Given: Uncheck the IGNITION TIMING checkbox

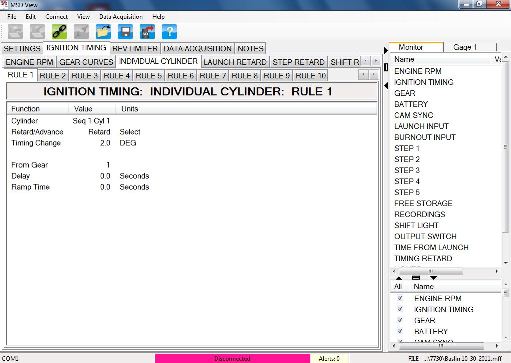Looking at the screenshot, I should click(x=400, y=309).
